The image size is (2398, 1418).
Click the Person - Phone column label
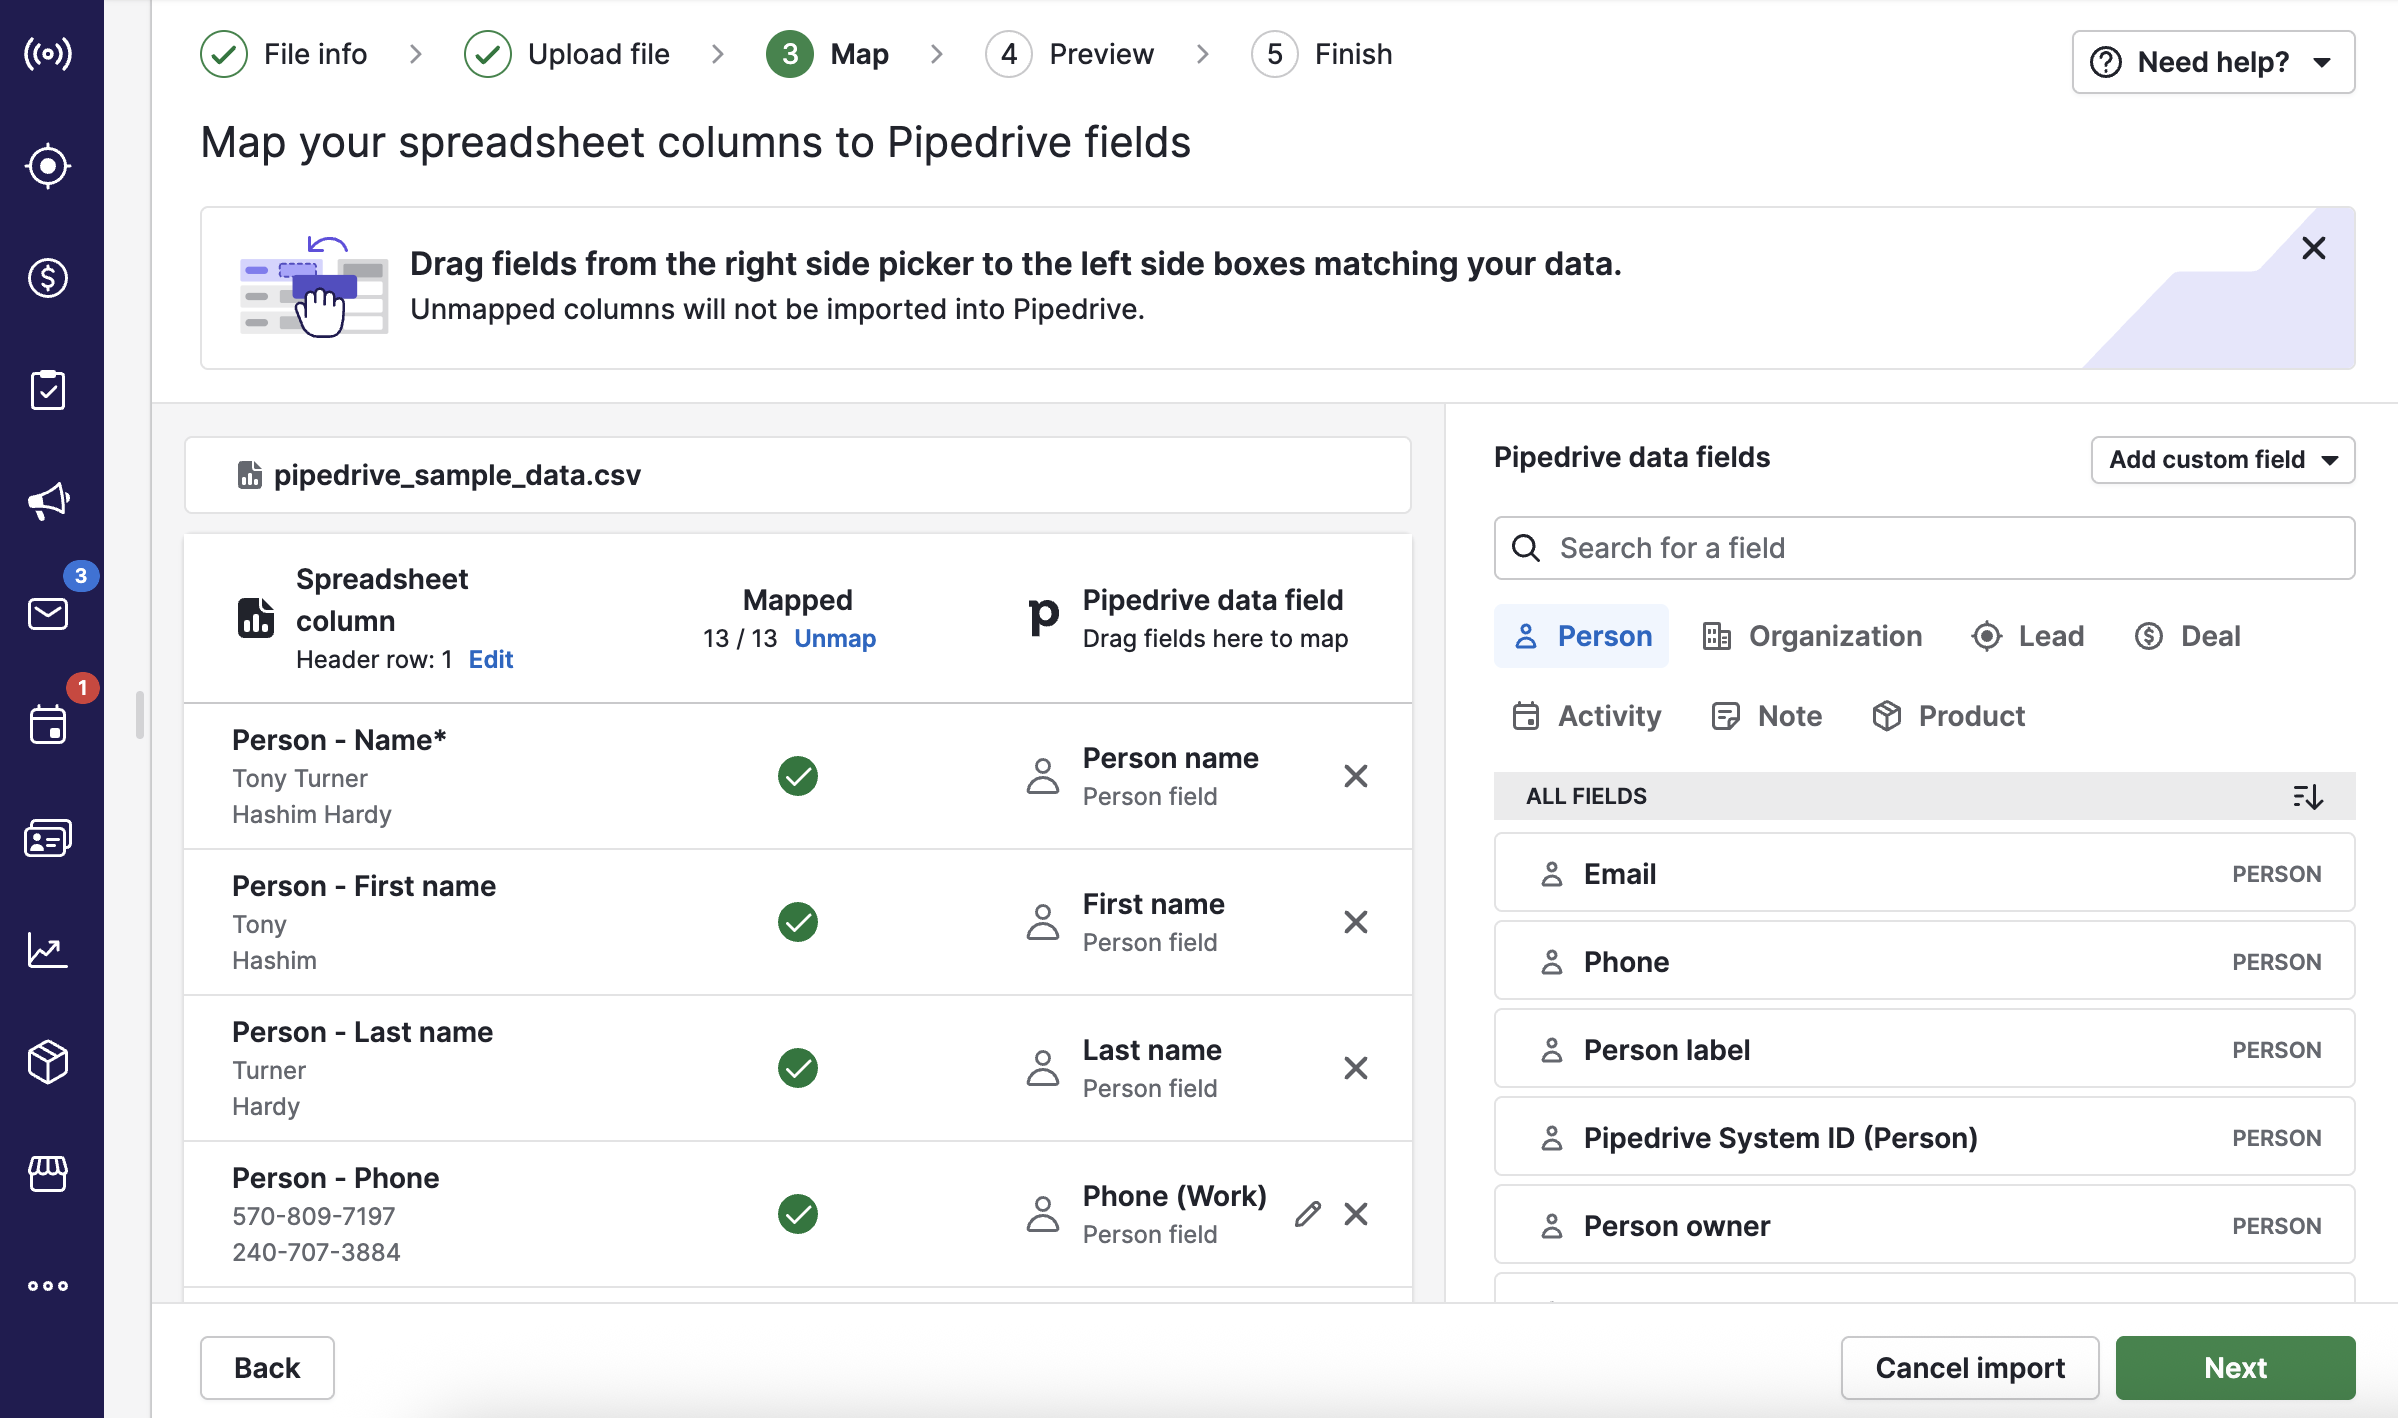click(x=335, y=1178)
